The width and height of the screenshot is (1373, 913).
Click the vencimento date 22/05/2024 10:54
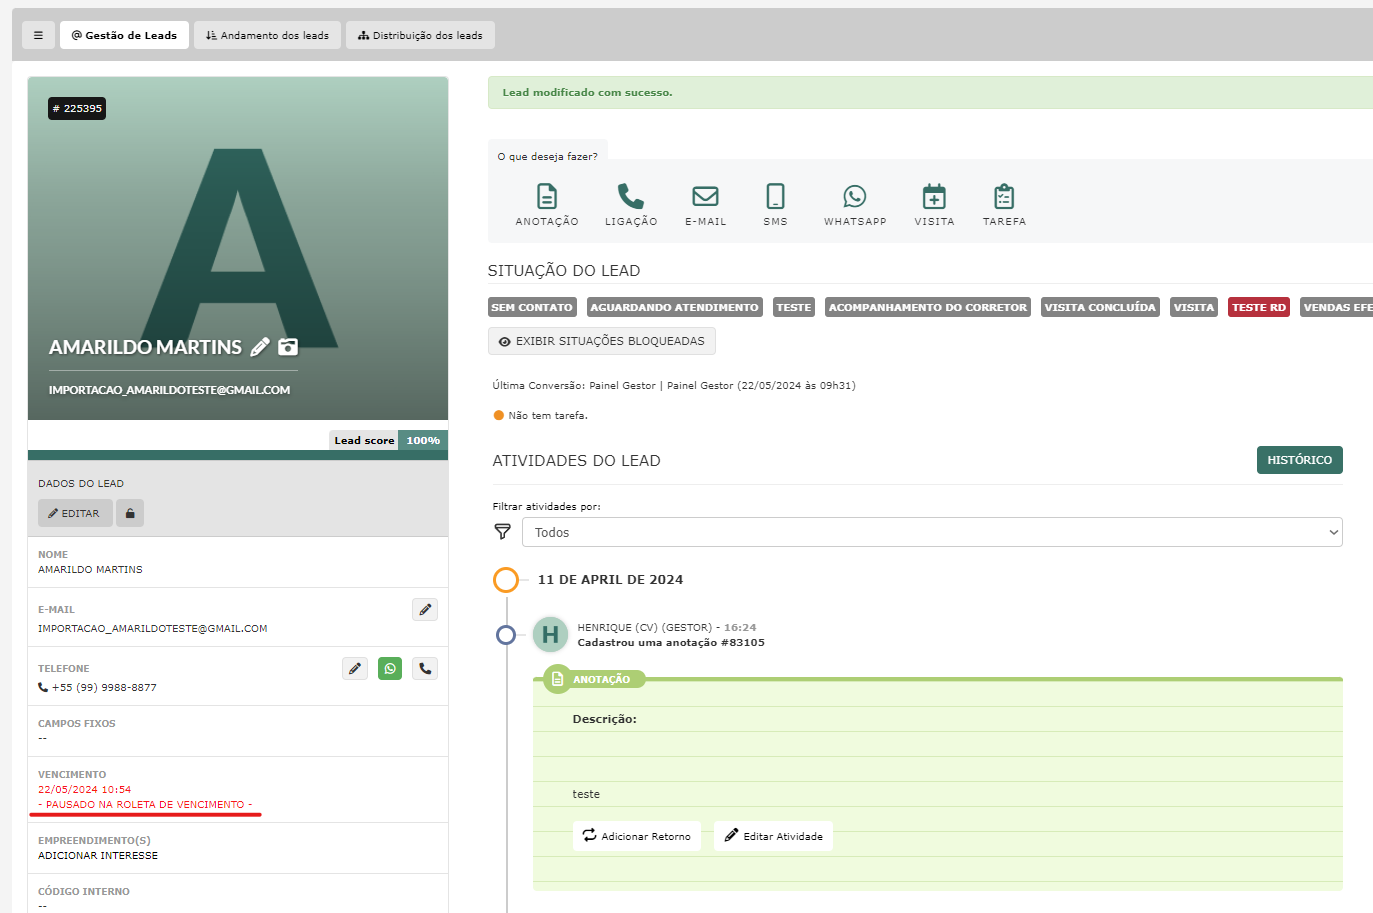[84, 790]
